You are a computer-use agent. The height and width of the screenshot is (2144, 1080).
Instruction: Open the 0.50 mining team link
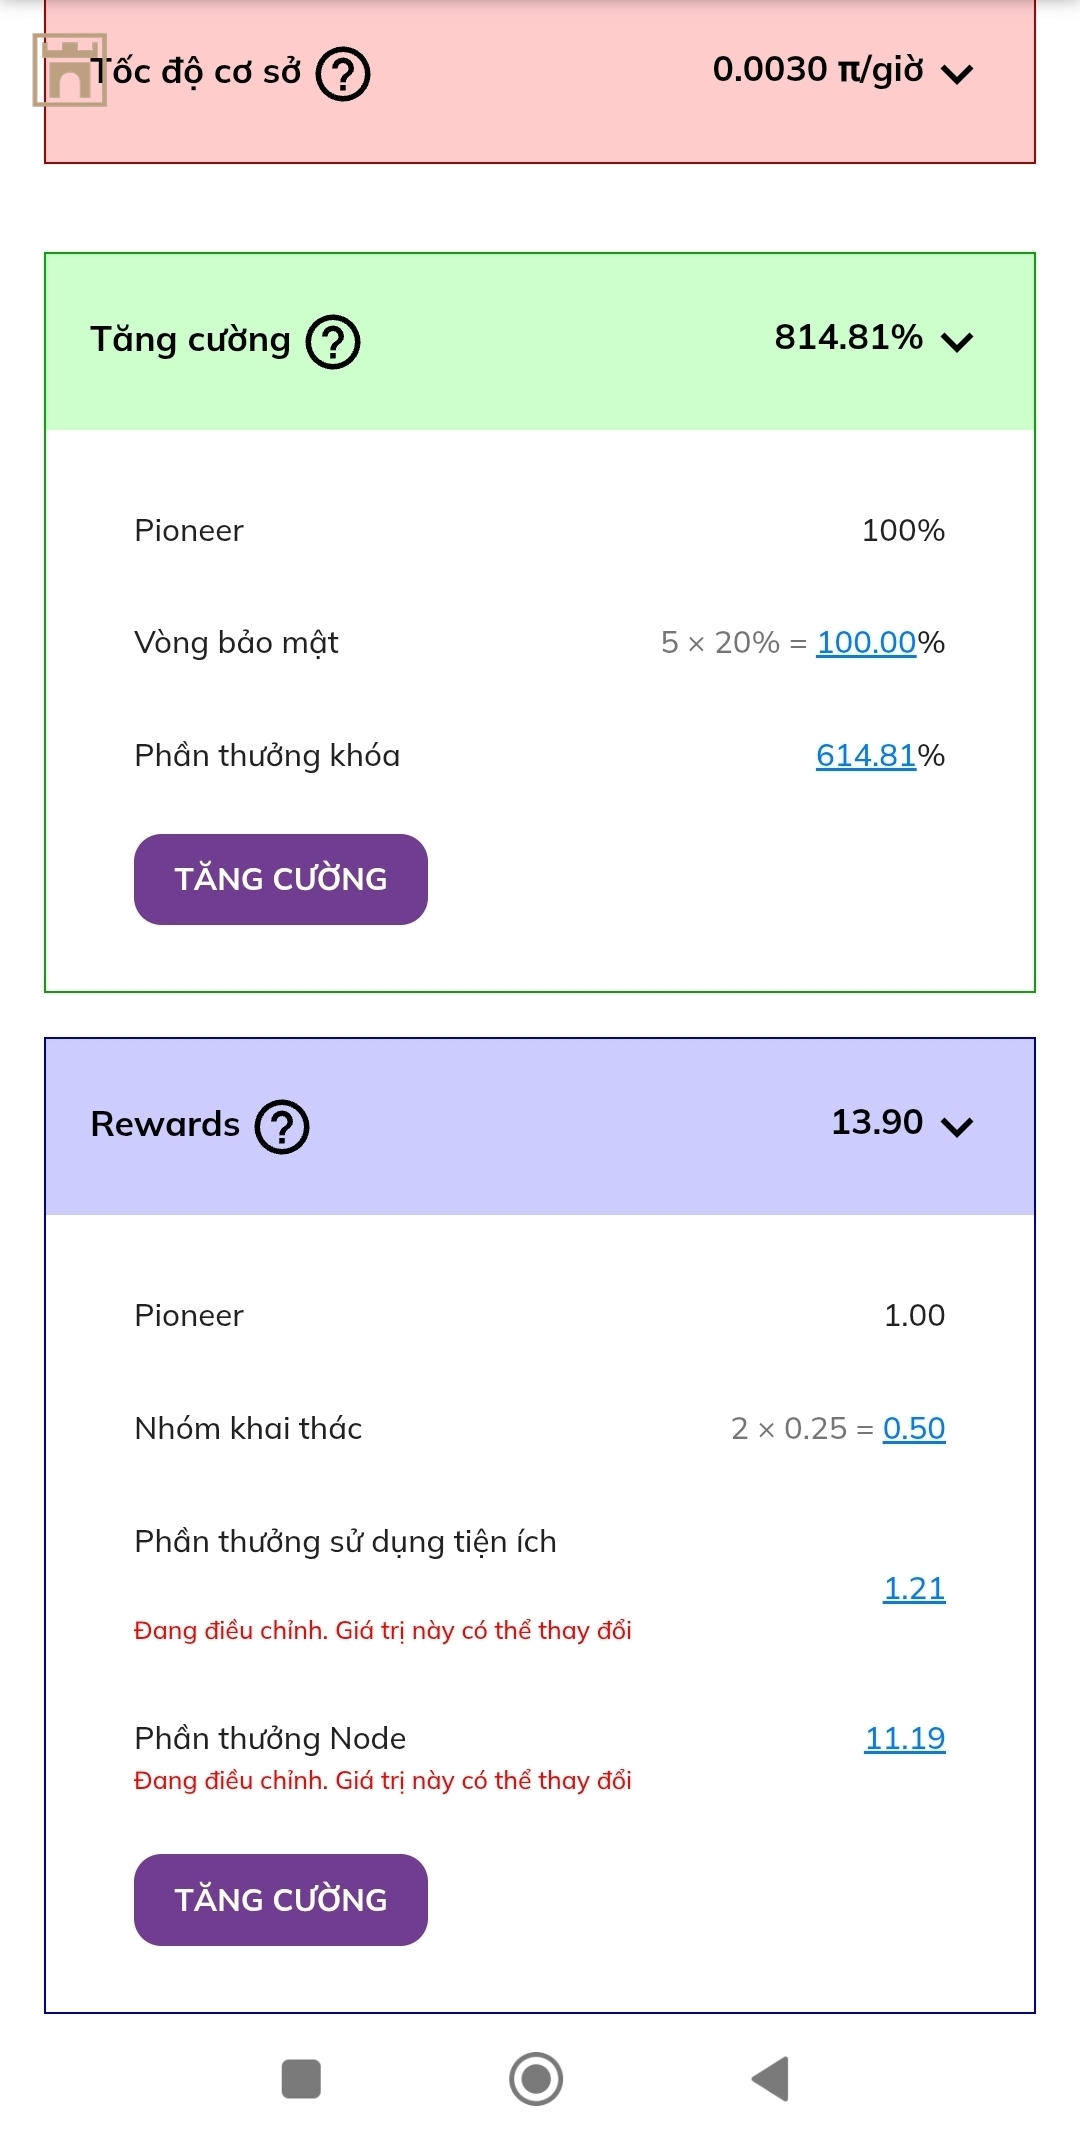914,1428
